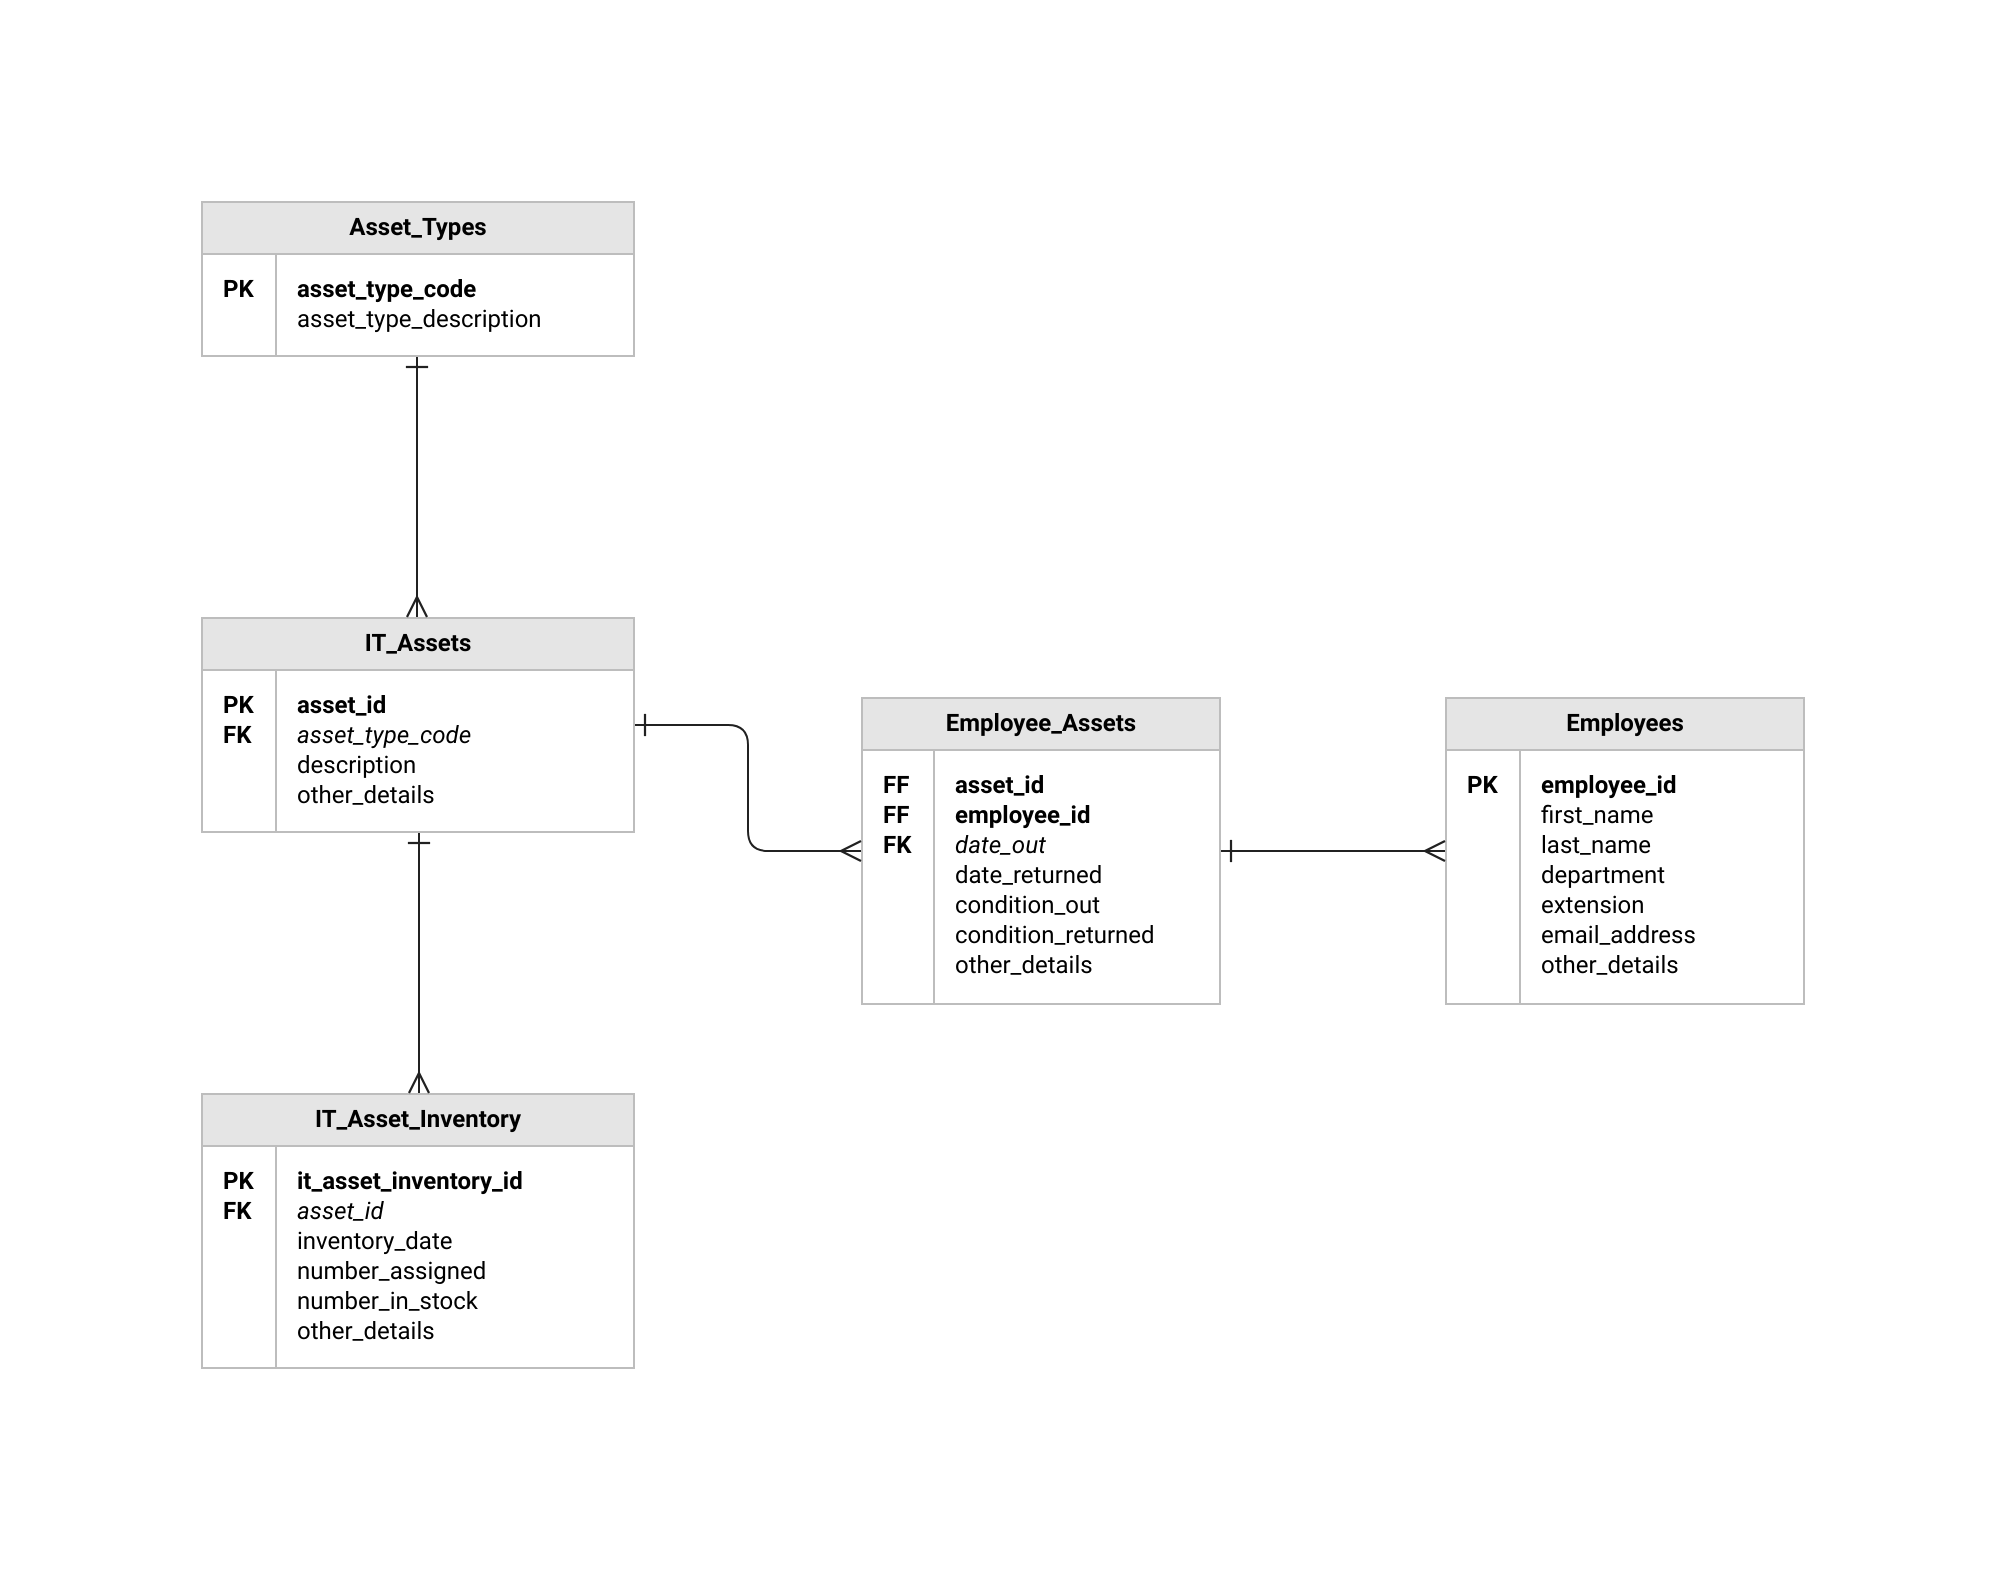Viewport: 2006px width, 1570px height.
Task: Select the first_name field
Action: (1597, 815)
